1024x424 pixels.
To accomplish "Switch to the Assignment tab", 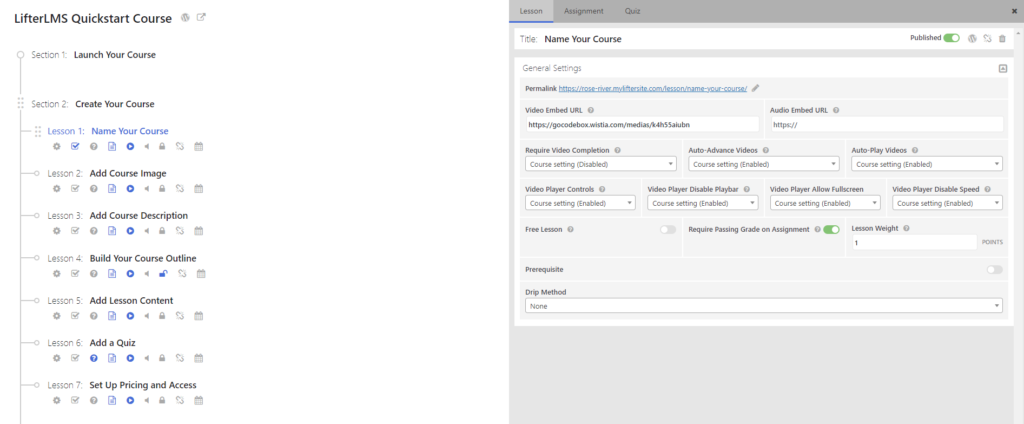I will (x=584, y=11).
